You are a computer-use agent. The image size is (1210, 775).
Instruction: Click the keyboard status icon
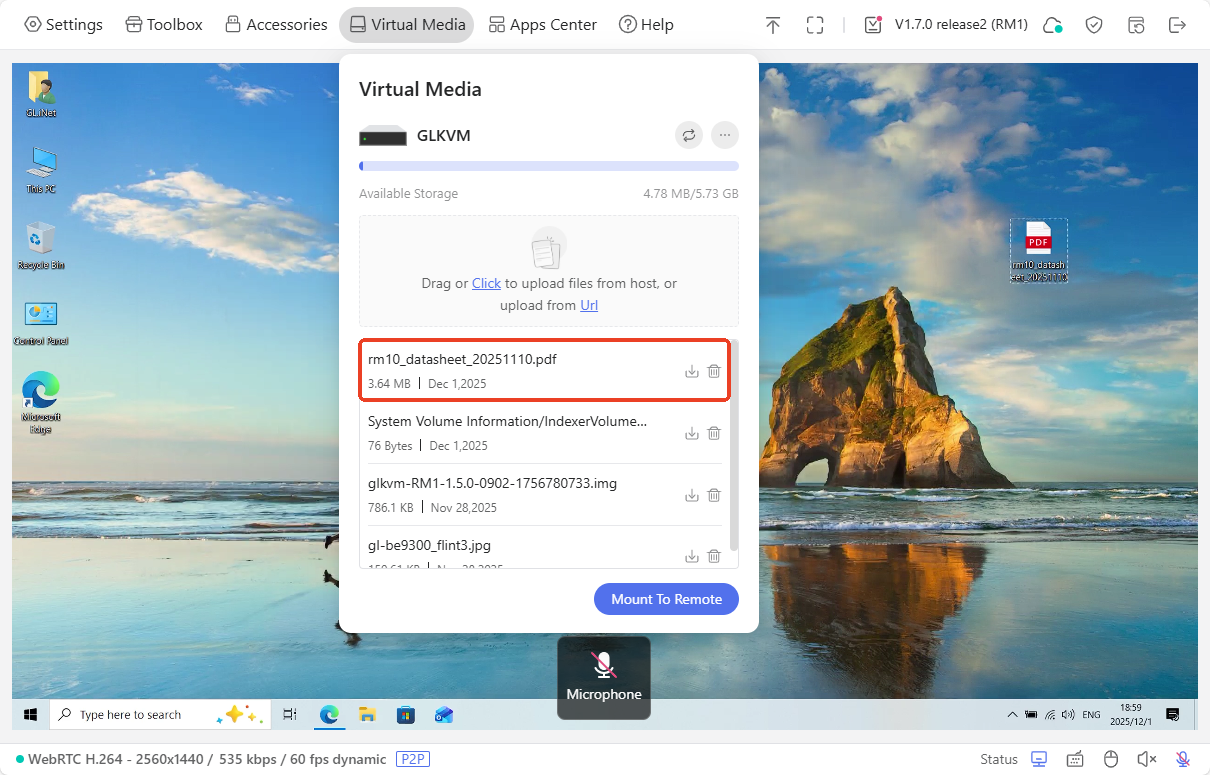tap(1075, 759)
